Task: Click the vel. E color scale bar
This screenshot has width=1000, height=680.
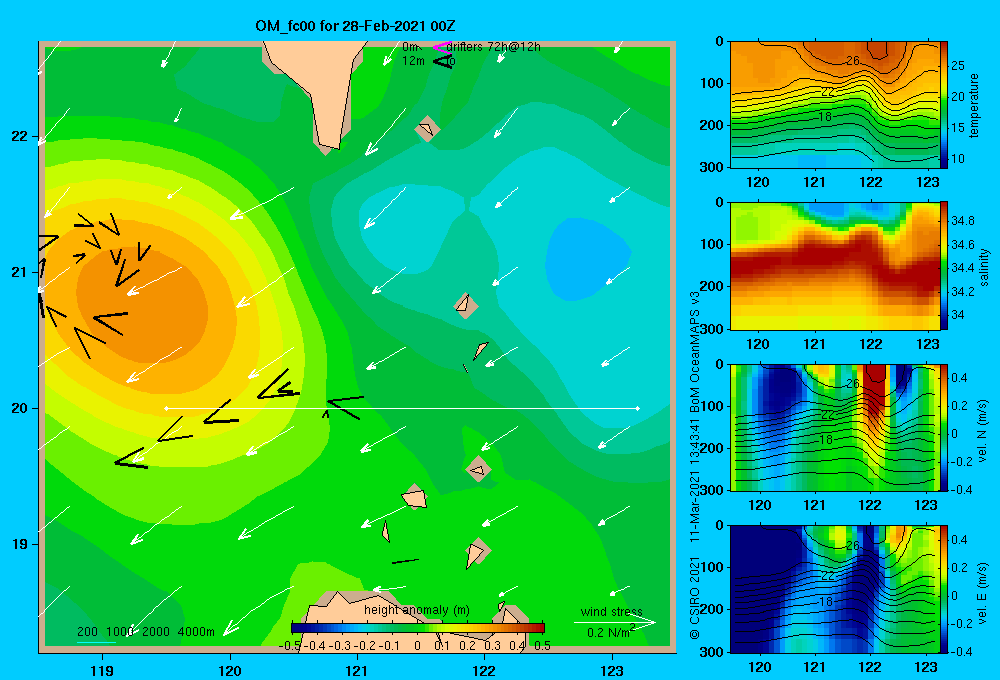Action: point(944,588)
